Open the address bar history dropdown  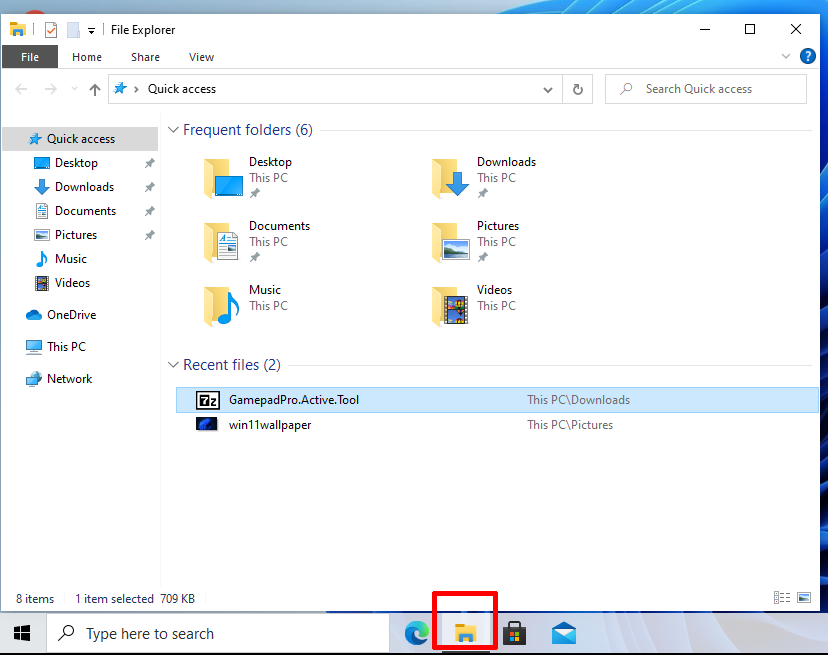548,90
